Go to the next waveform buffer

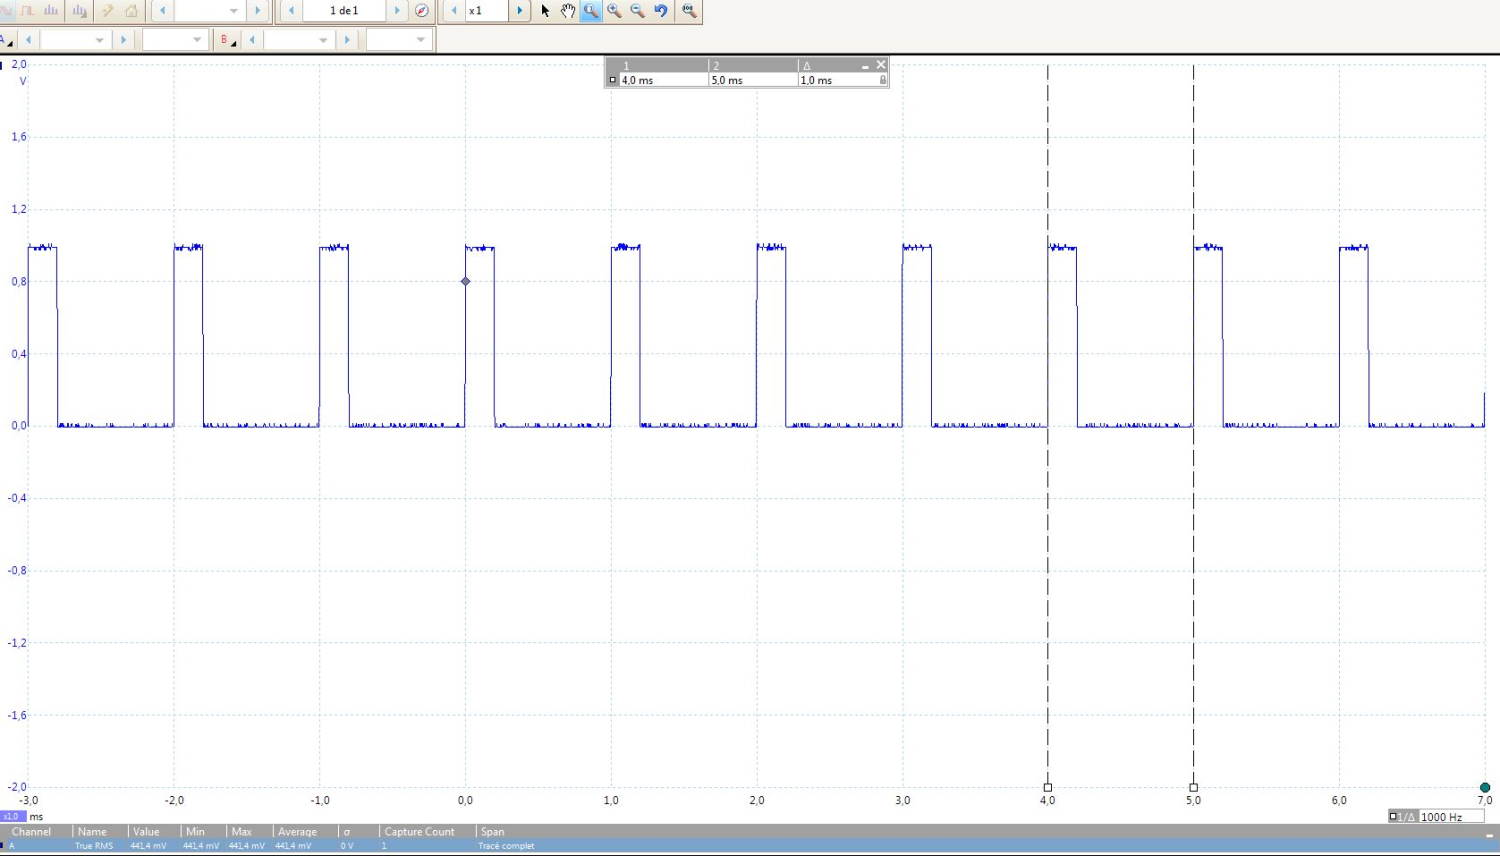tap(397, 11)
